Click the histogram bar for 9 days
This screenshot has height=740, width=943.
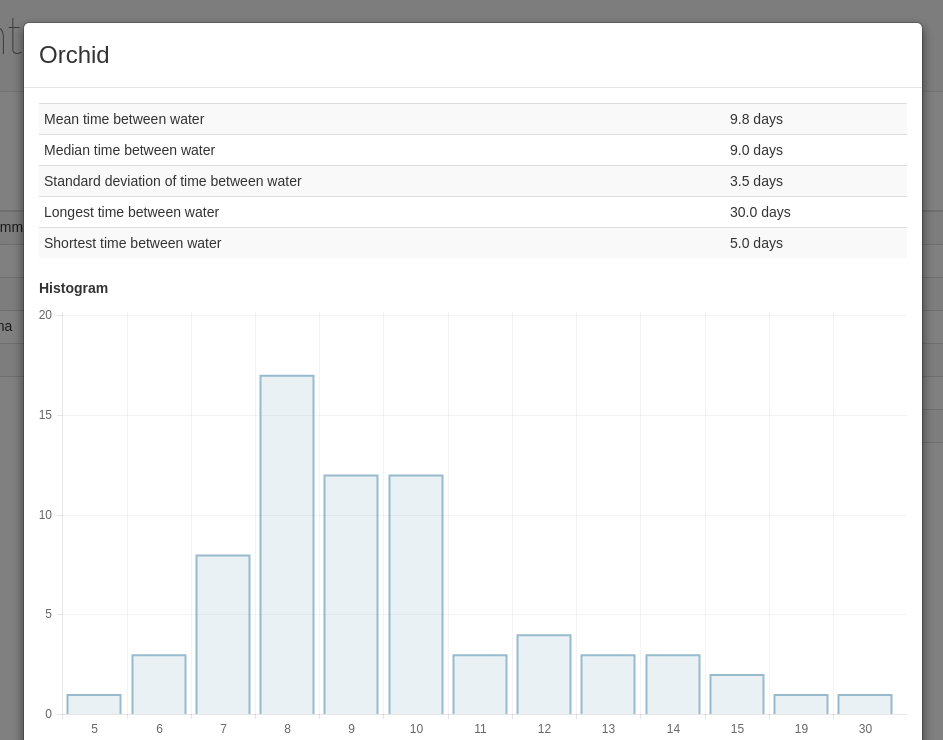[x=351, y=595]
